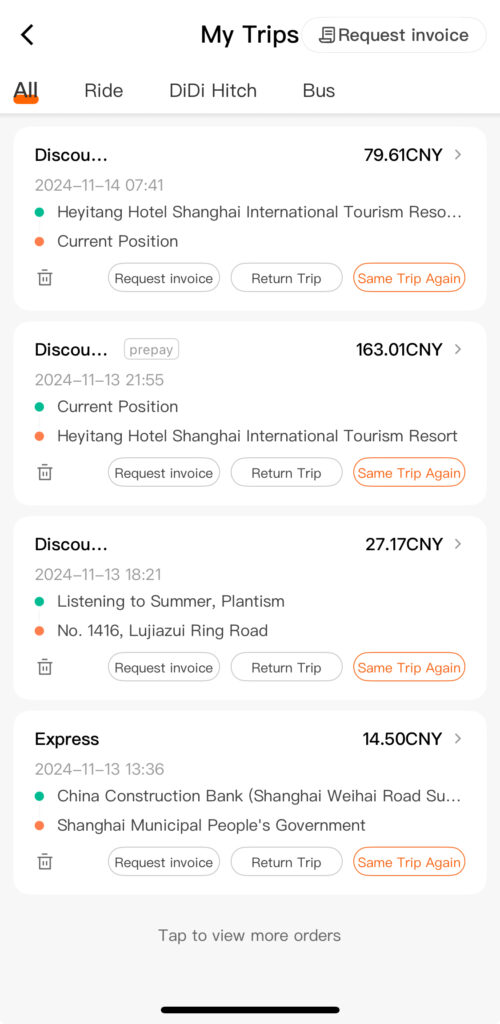Image resolution: width=500 pixels, height=1024 pixels.
Task: Open details chevron beside 163.01CNY
Action: coord(458,349)
